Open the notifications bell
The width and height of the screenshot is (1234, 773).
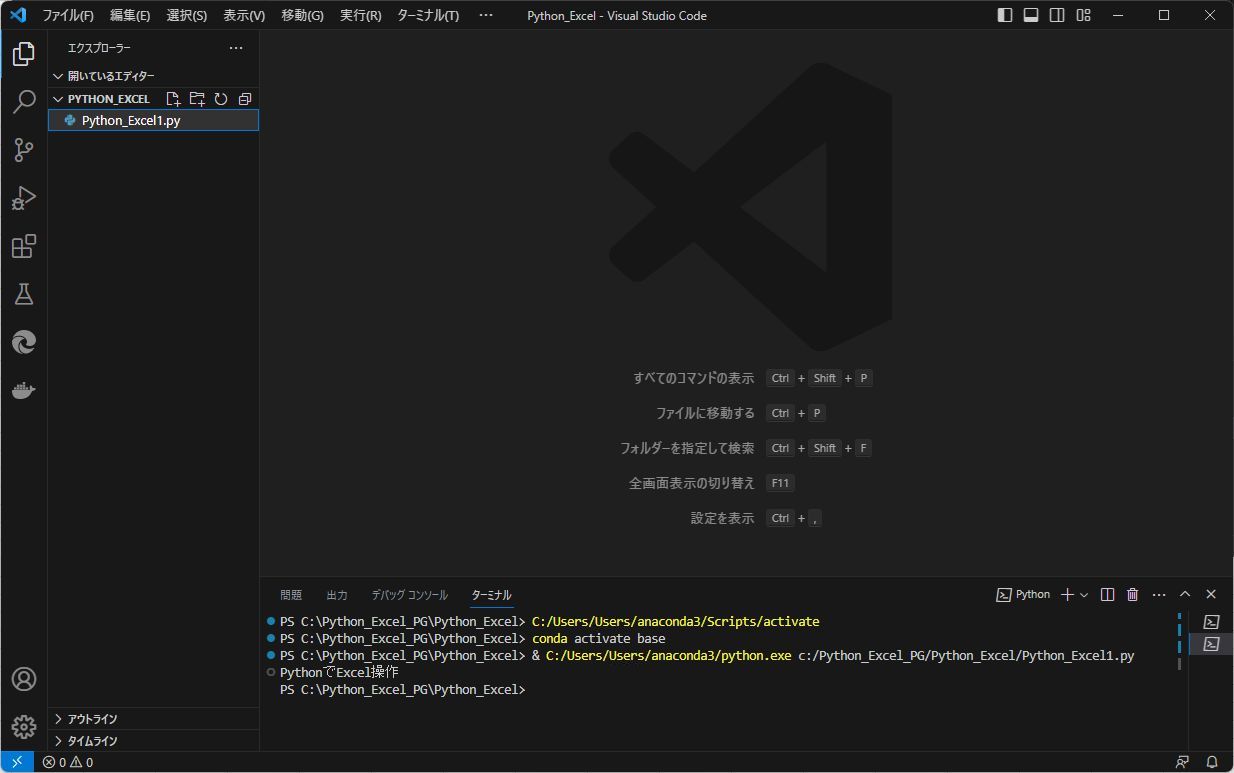click(1213, 762)
